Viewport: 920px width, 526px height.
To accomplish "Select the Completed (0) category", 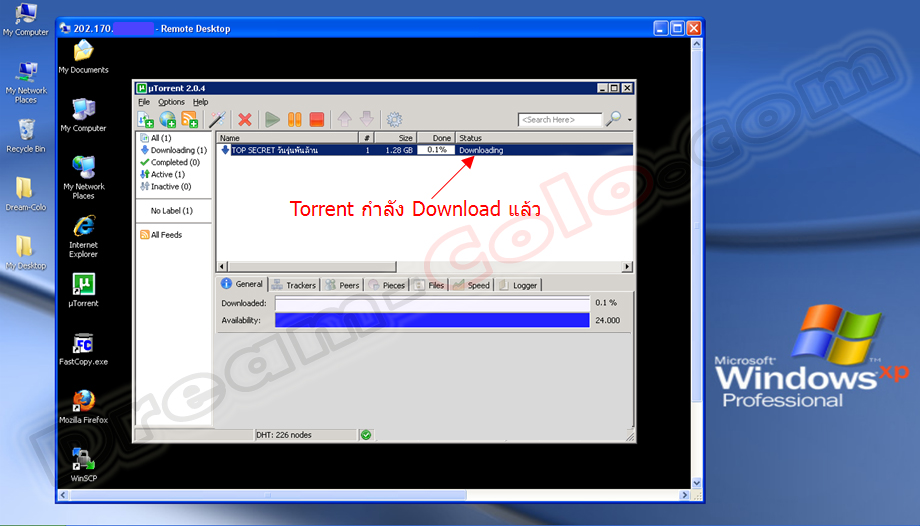I will pos(170,163).
